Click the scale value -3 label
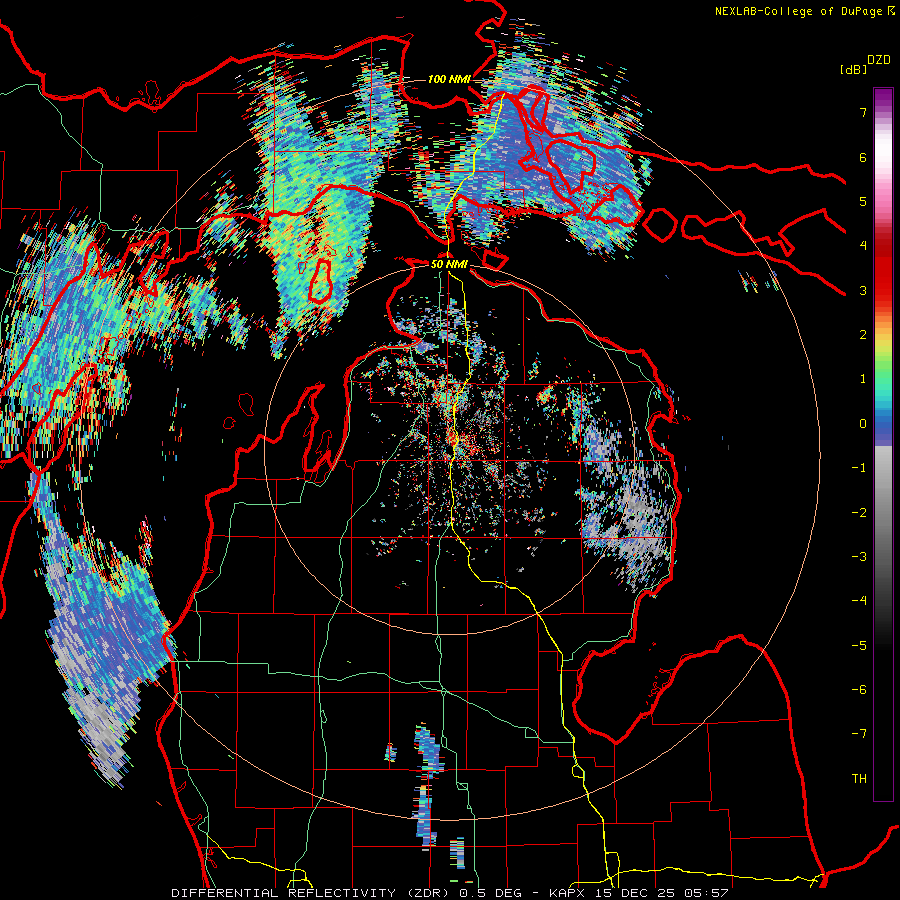 859,557
